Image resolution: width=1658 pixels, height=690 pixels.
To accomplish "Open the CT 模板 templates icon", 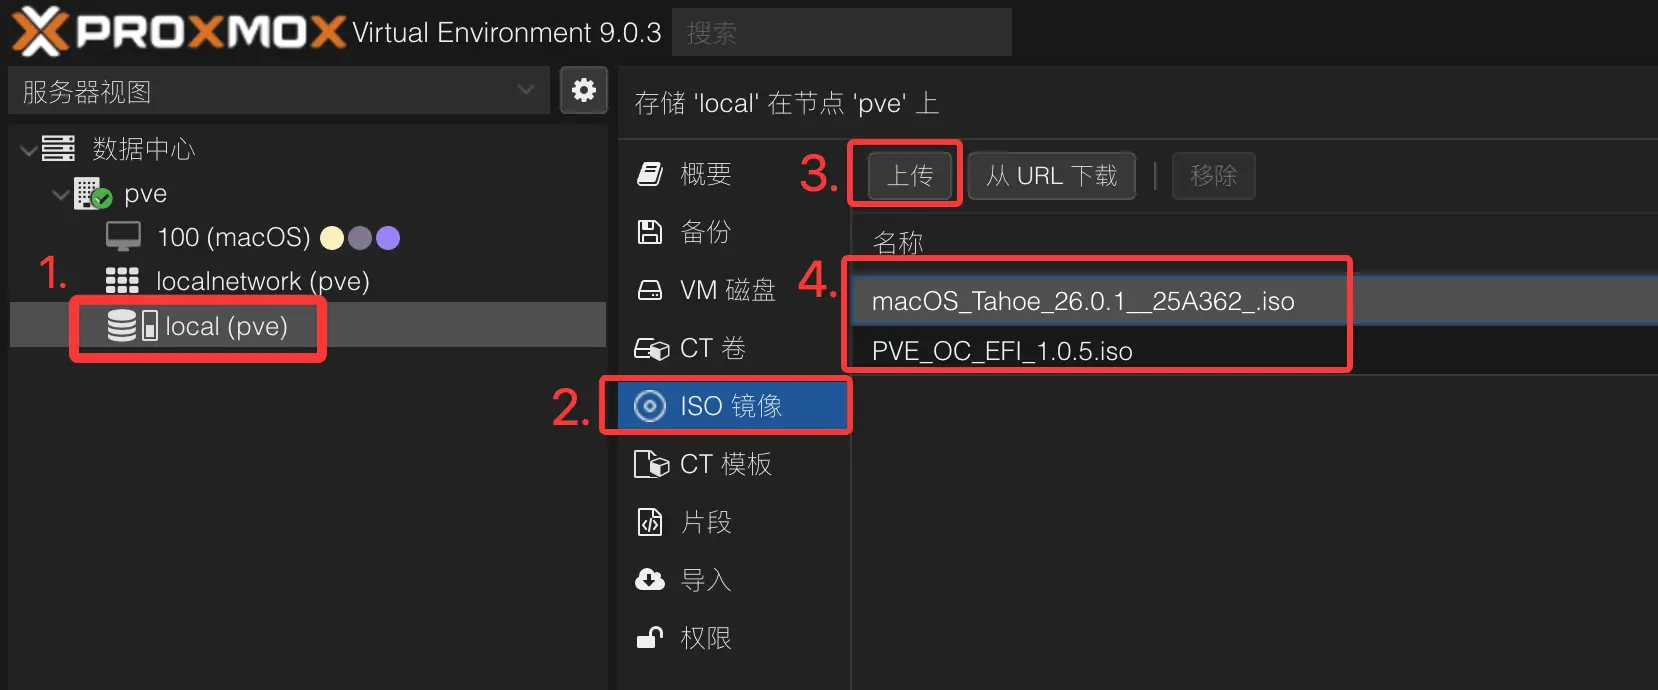I will pyautogui.click(x=651, y=464).
